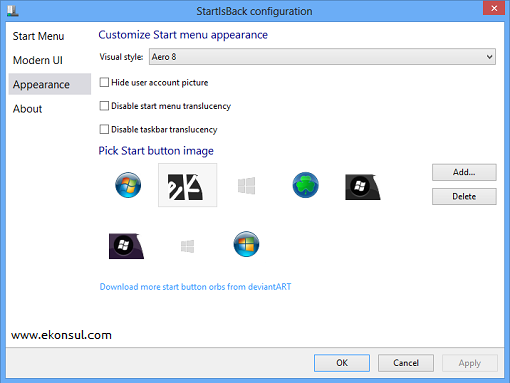The image size is (510, 383).
Task: Choose the gray Windows 8 flag start image
Action: 247,186
